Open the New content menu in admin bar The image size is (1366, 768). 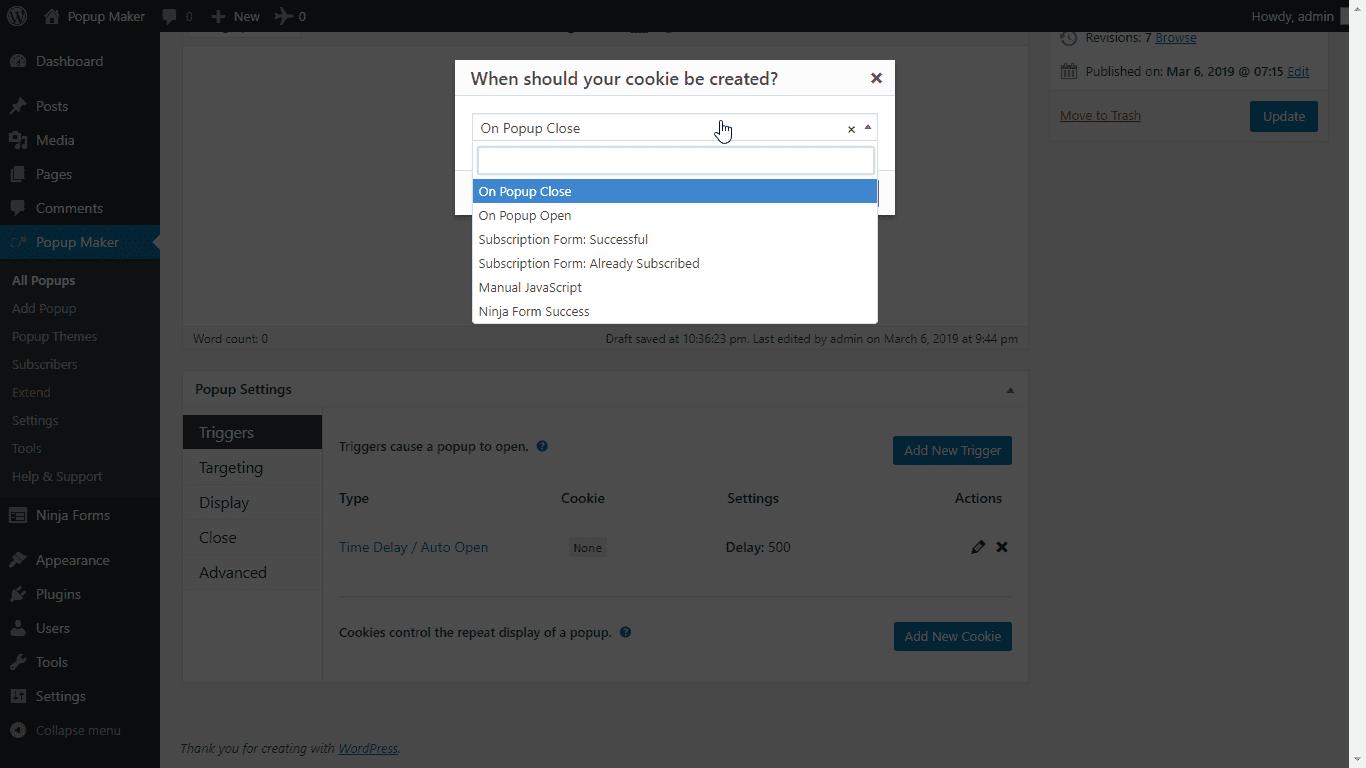(x=235, y=16)
